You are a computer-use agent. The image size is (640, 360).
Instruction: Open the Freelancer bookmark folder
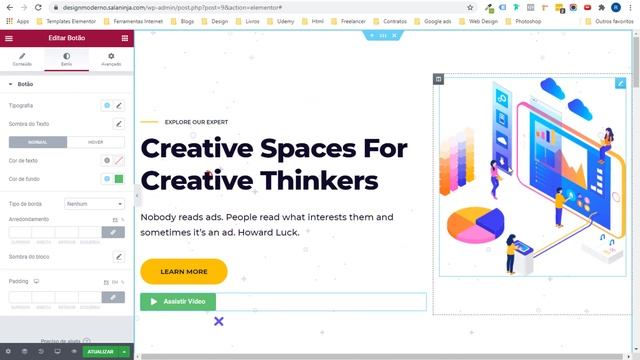pyautogui.click(x=348, y=21)
